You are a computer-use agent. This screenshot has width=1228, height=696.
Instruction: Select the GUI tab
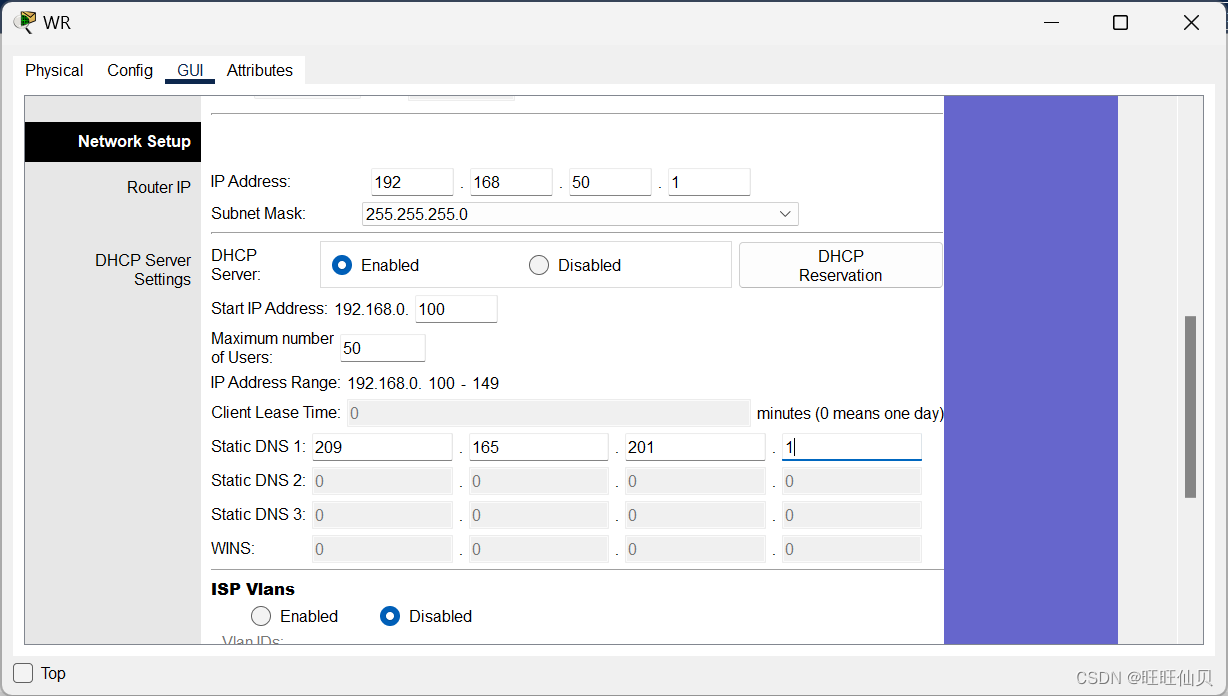pyautogui.click(x=190, y=70)
